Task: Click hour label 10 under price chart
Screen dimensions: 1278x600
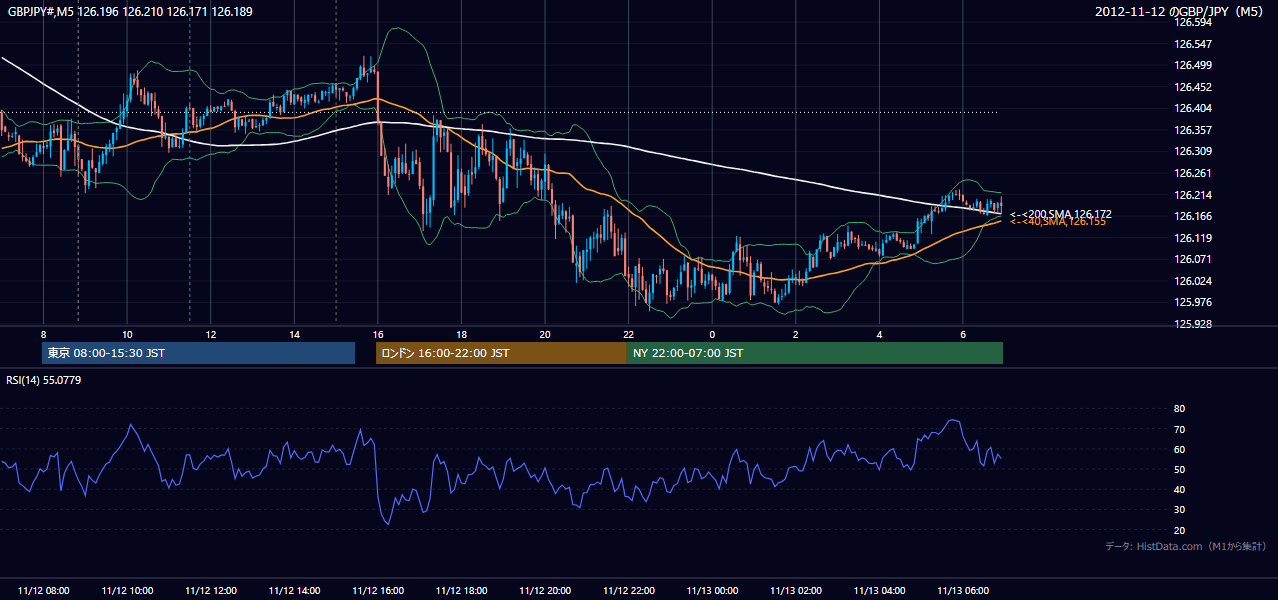Action: click(127, 334)
